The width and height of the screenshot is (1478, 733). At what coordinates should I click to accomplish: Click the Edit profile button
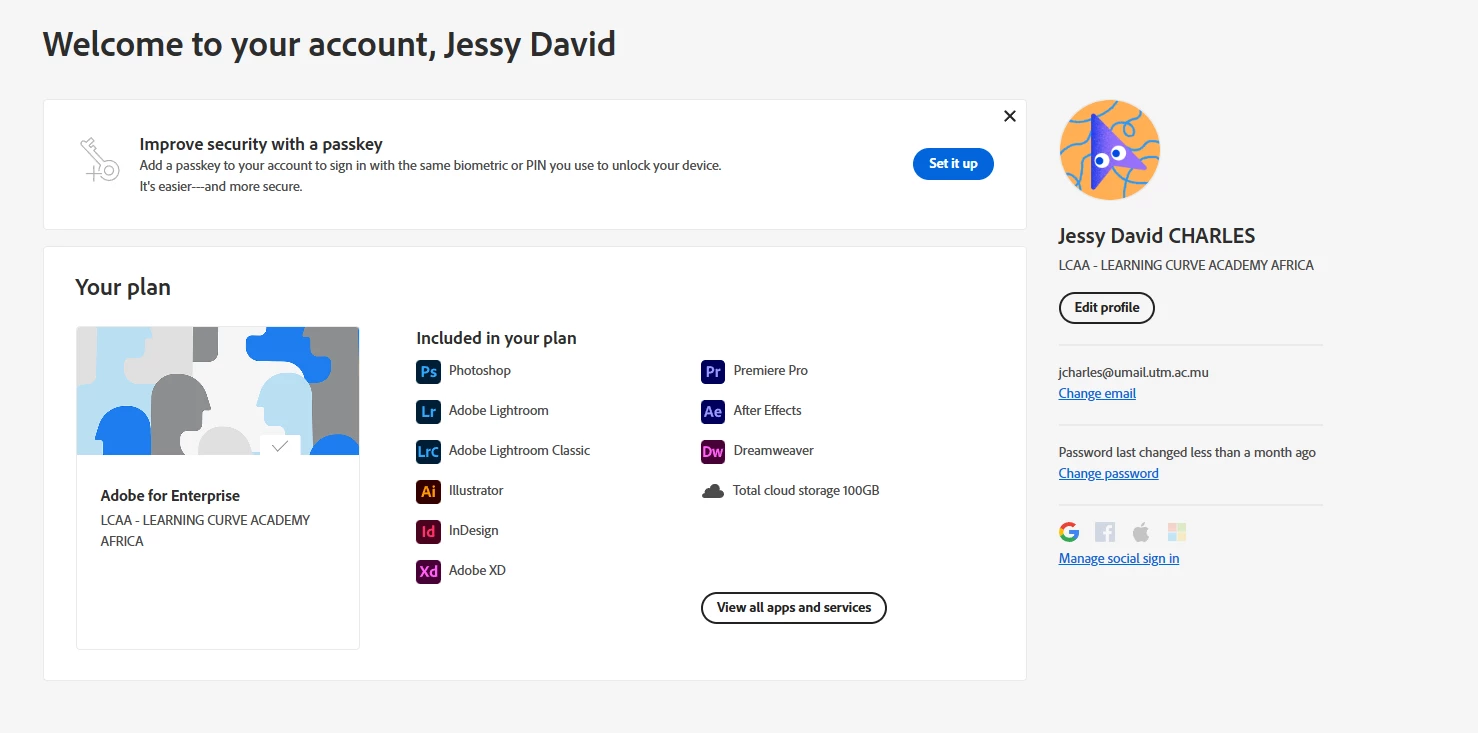[x=1107, y=308]
